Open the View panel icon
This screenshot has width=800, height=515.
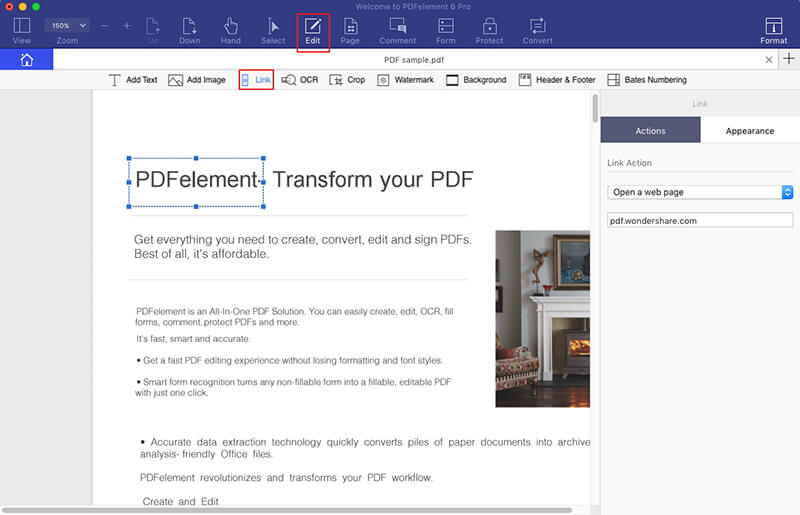(x=22, y=31)
